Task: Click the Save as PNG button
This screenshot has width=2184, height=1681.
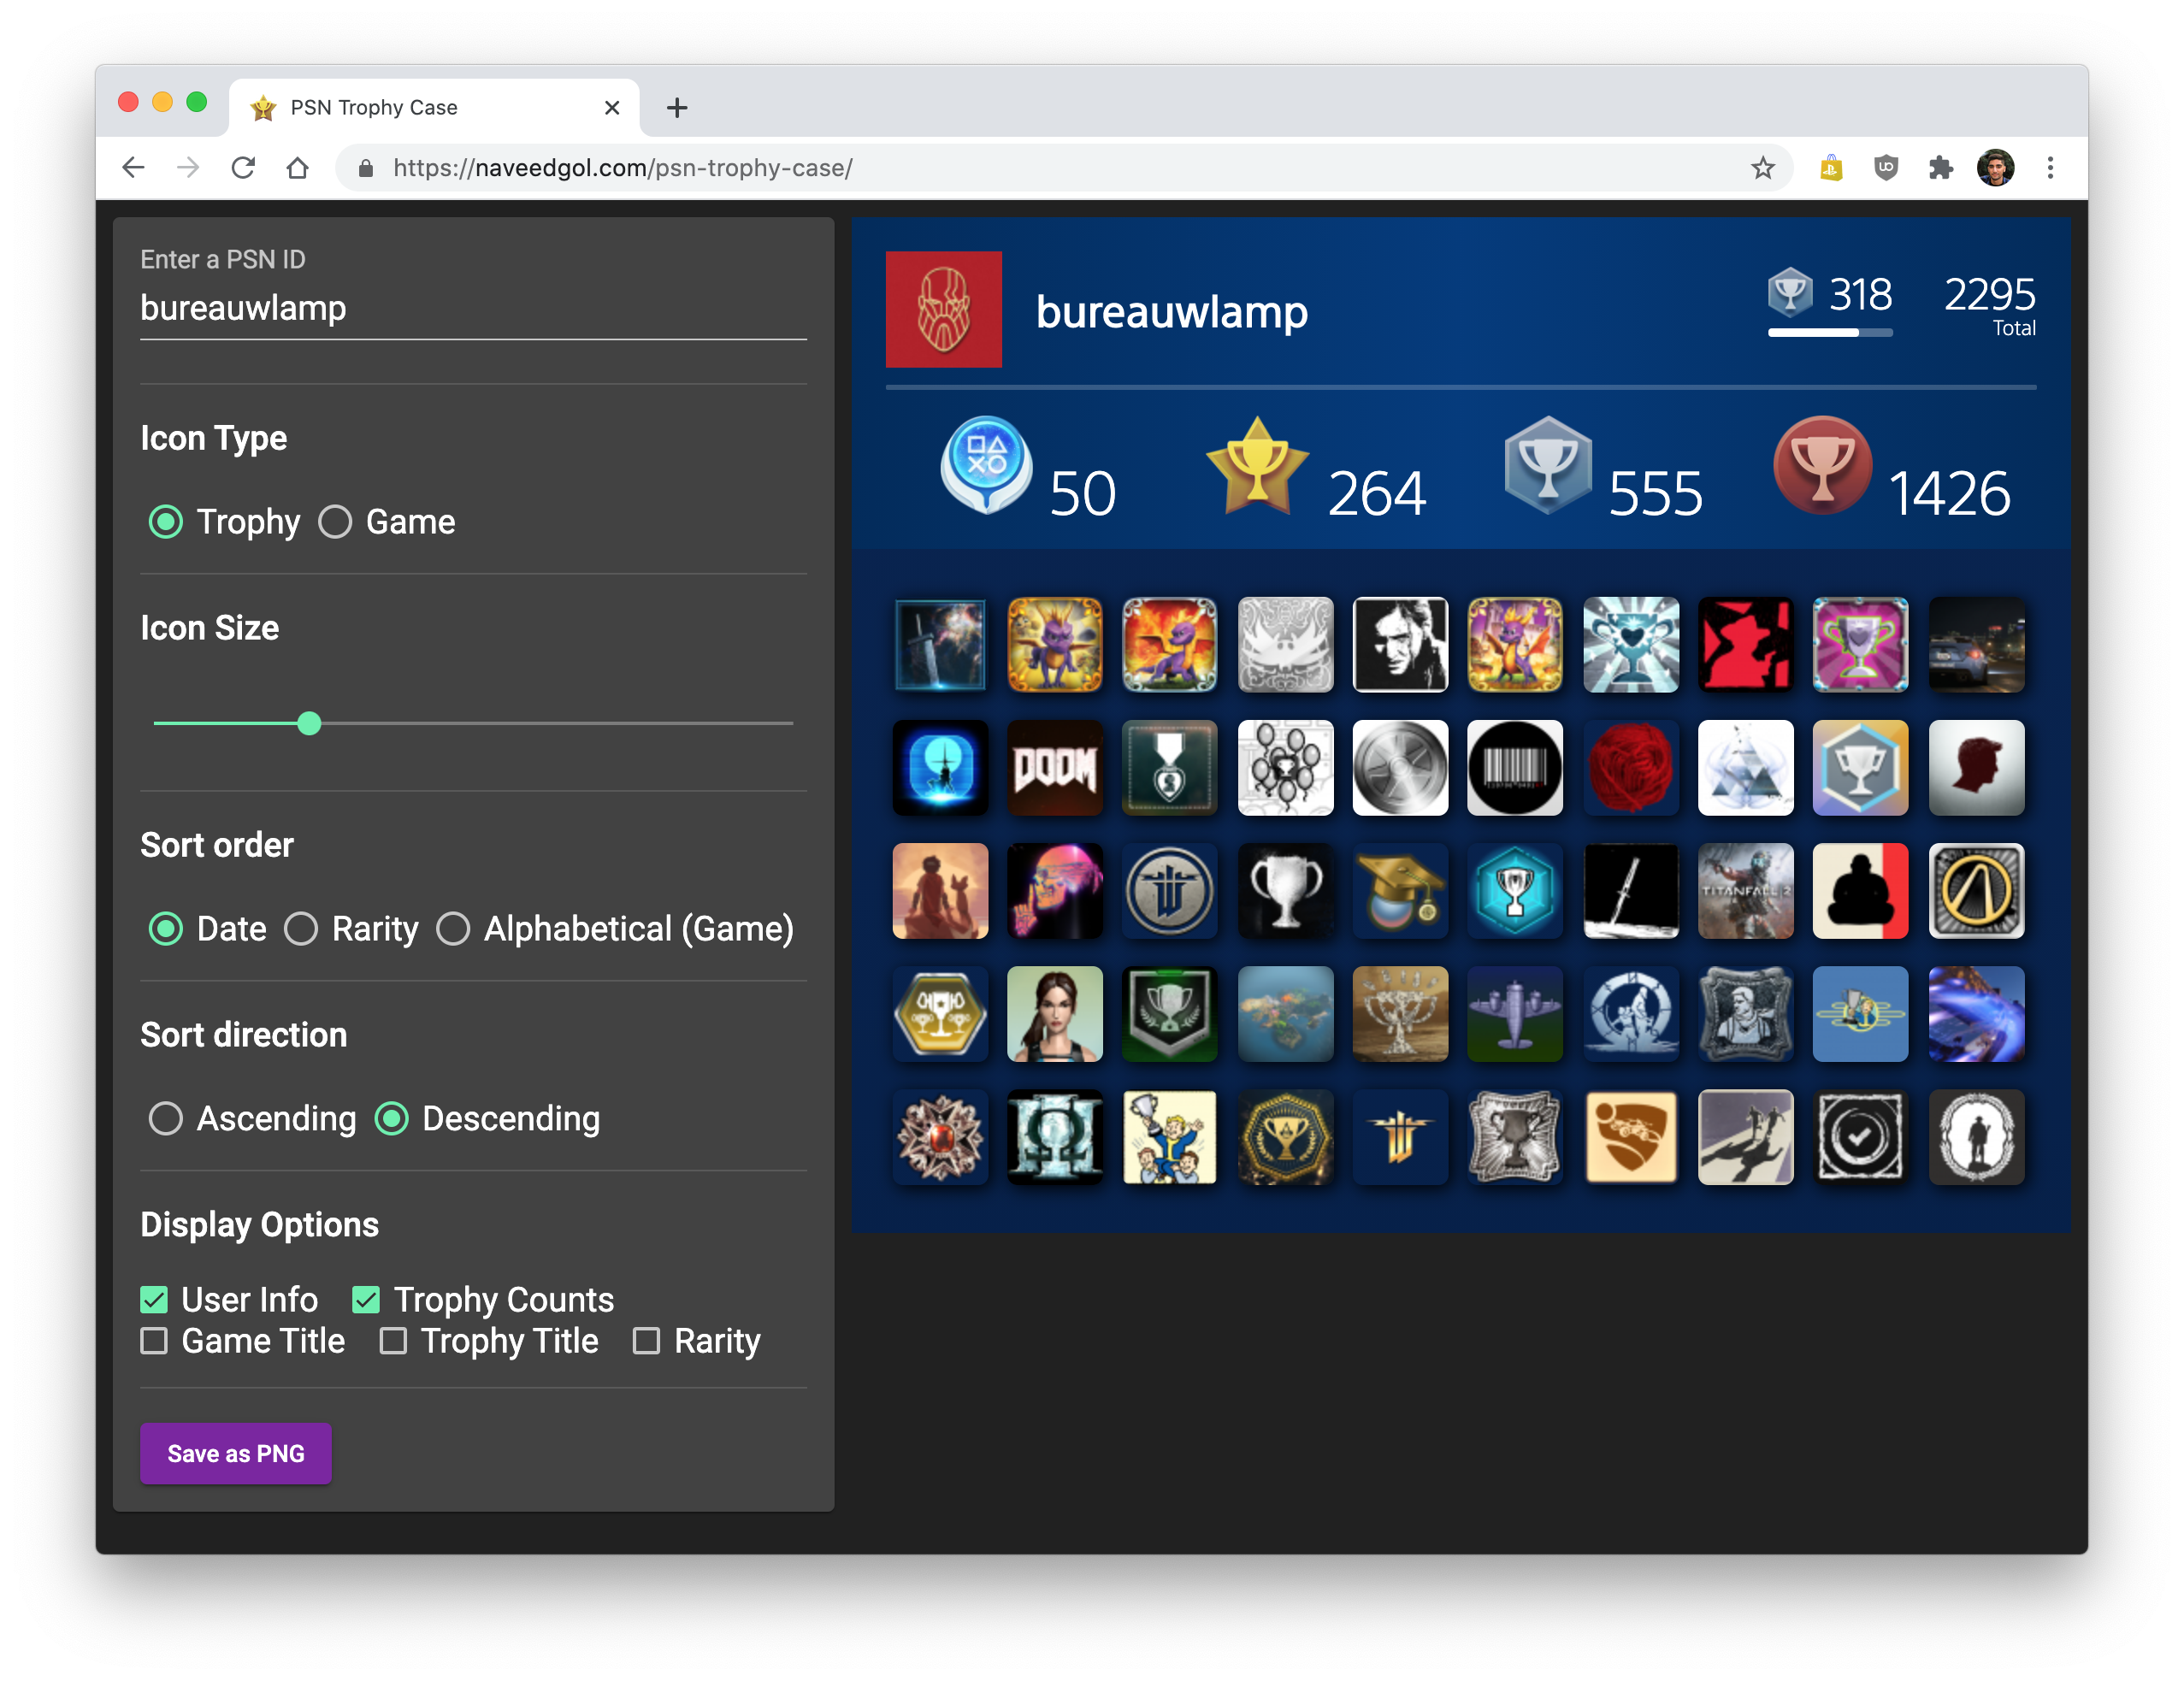Action: tap(236, 1453)
